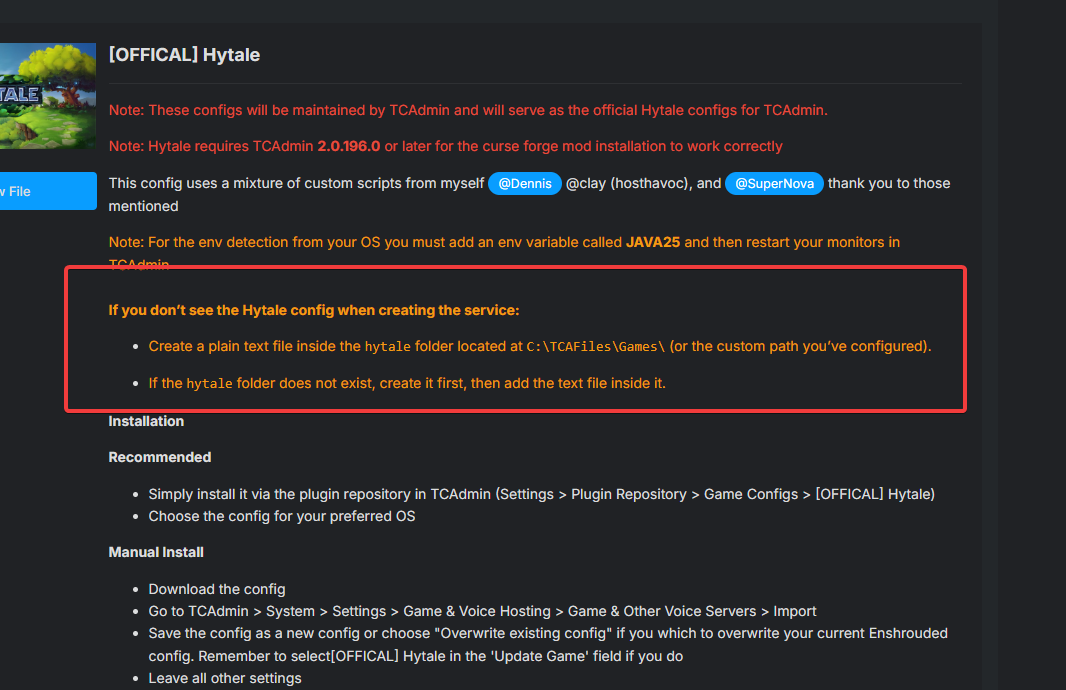This screenshot has height=690, width=1066.
Task: Click the bold JAVA25 variable name
Action: tap(653, 242)
